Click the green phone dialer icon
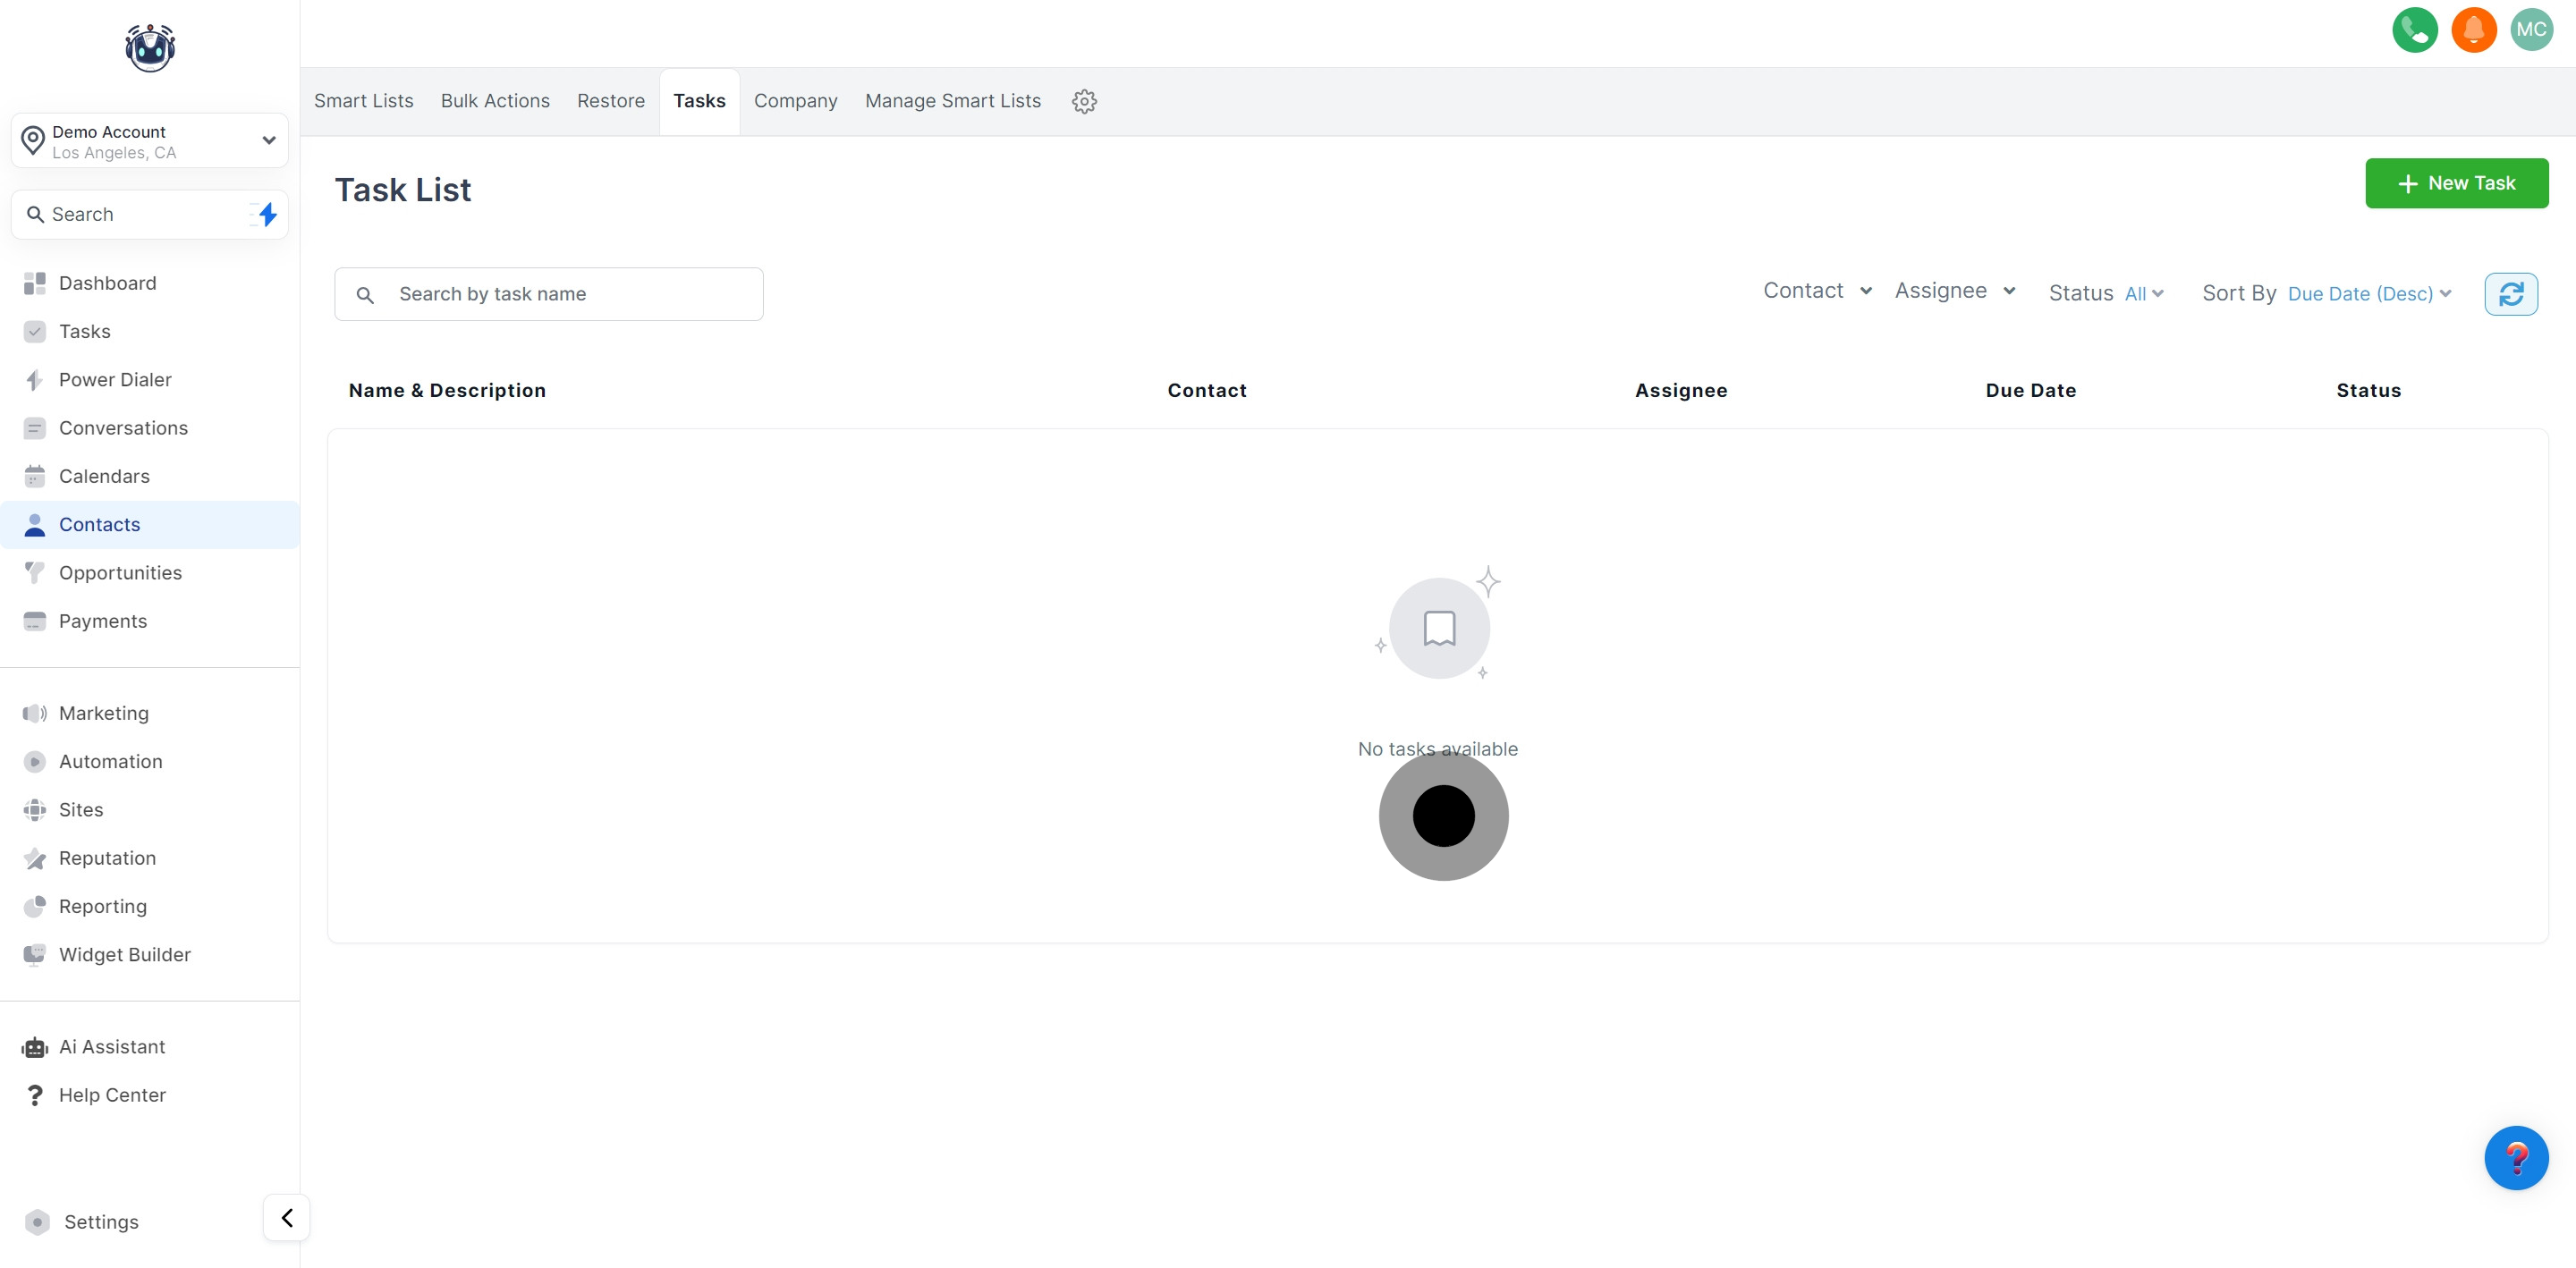This screenshot has width=2576, height=1268. pyautogui.click(x=2414, y=30)
